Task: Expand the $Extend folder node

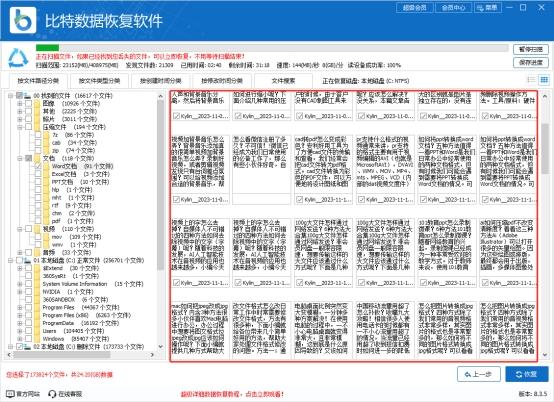Action: (20, 268)
